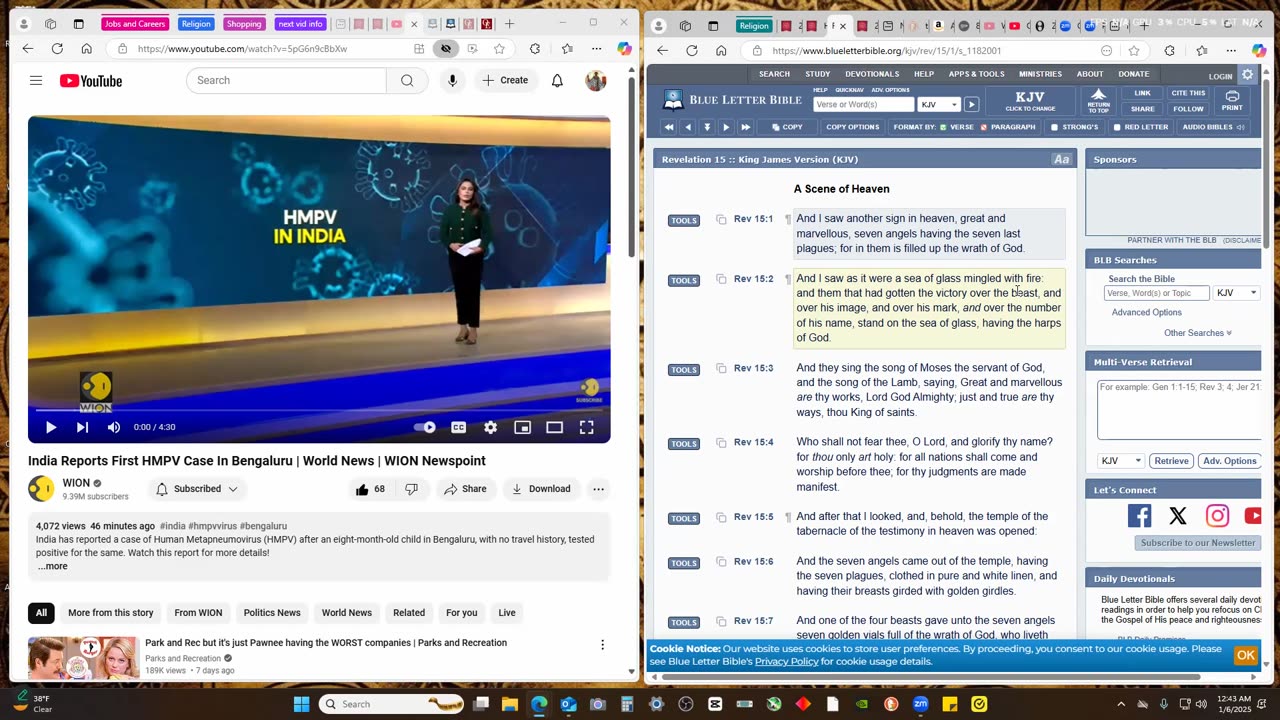The width and height of the screenshot is (1280, 720).
Task: Go to first chapter on Blue Letter Bible
Action: click(x=668, y=127)
